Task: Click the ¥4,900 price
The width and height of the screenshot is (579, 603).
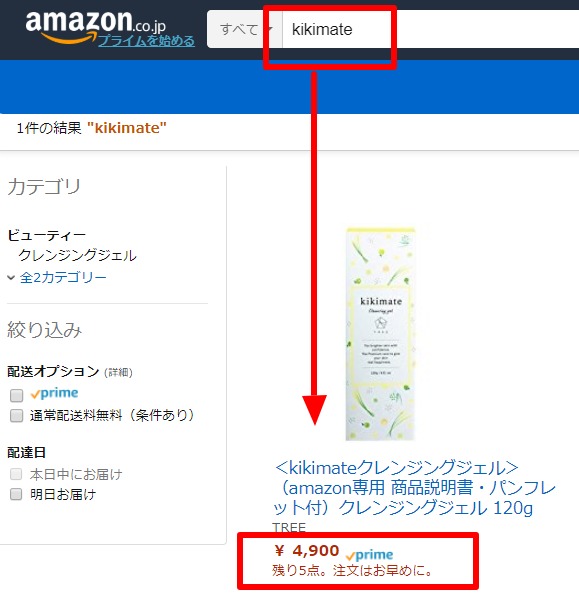Action: (x=307, y=551)
